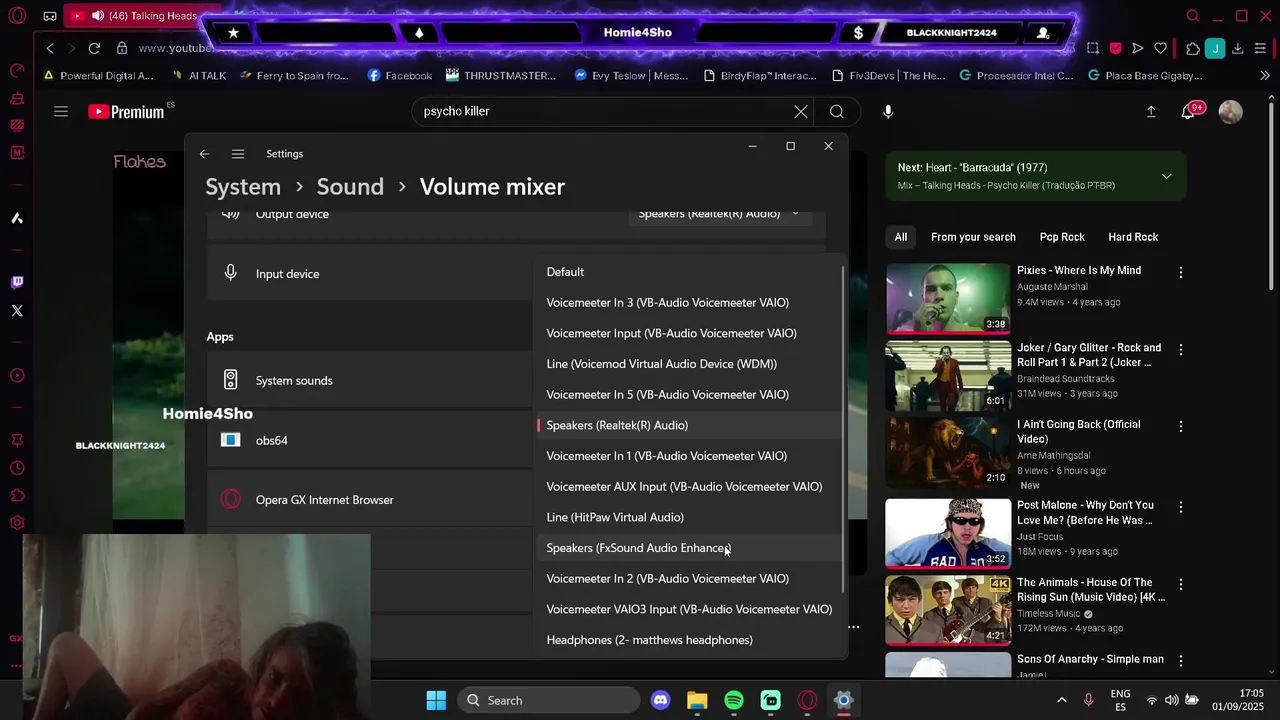1280x720 pixels.
Task: Select Speakers (FxSound Audio Enhancer)
Action: click(x=688, y=548)
